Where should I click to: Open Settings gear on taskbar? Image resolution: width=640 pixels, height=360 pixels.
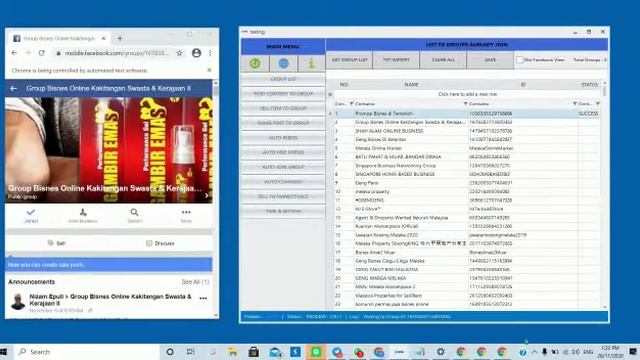(440, 352)
